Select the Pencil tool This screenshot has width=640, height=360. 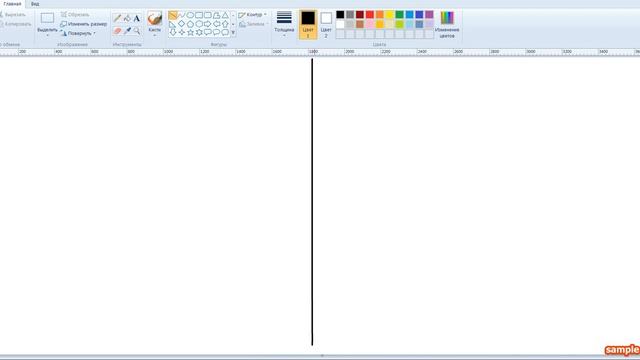pyautogui.click(x=117, y=18)
